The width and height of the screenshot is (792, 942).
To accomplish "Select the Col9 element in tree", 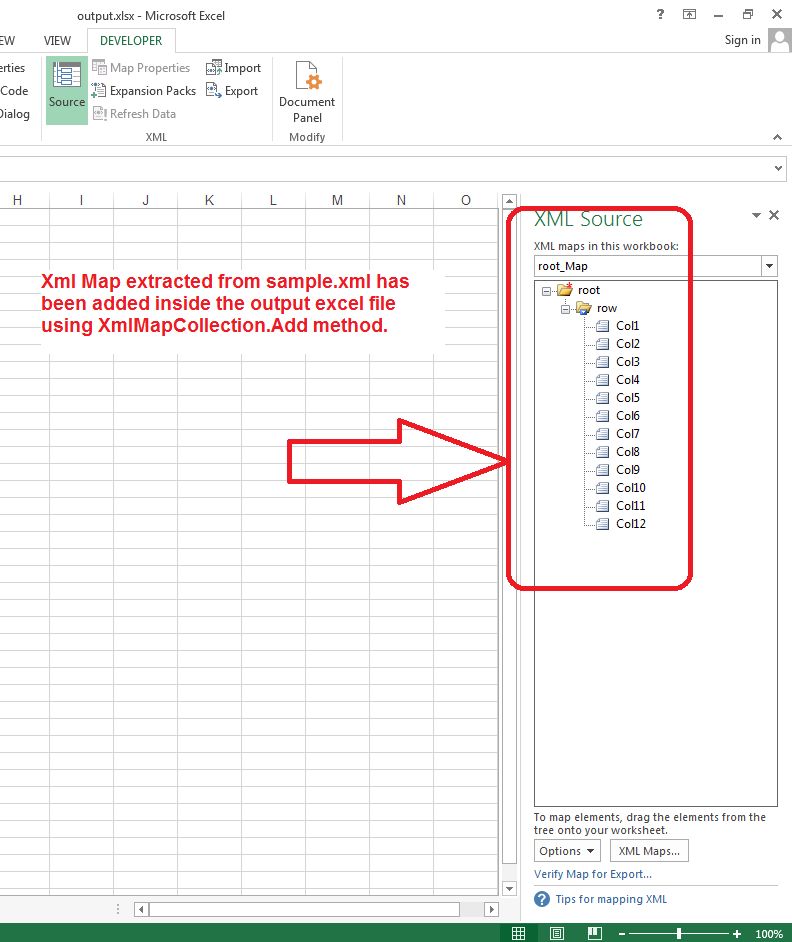I will click(x=627, y=470).
